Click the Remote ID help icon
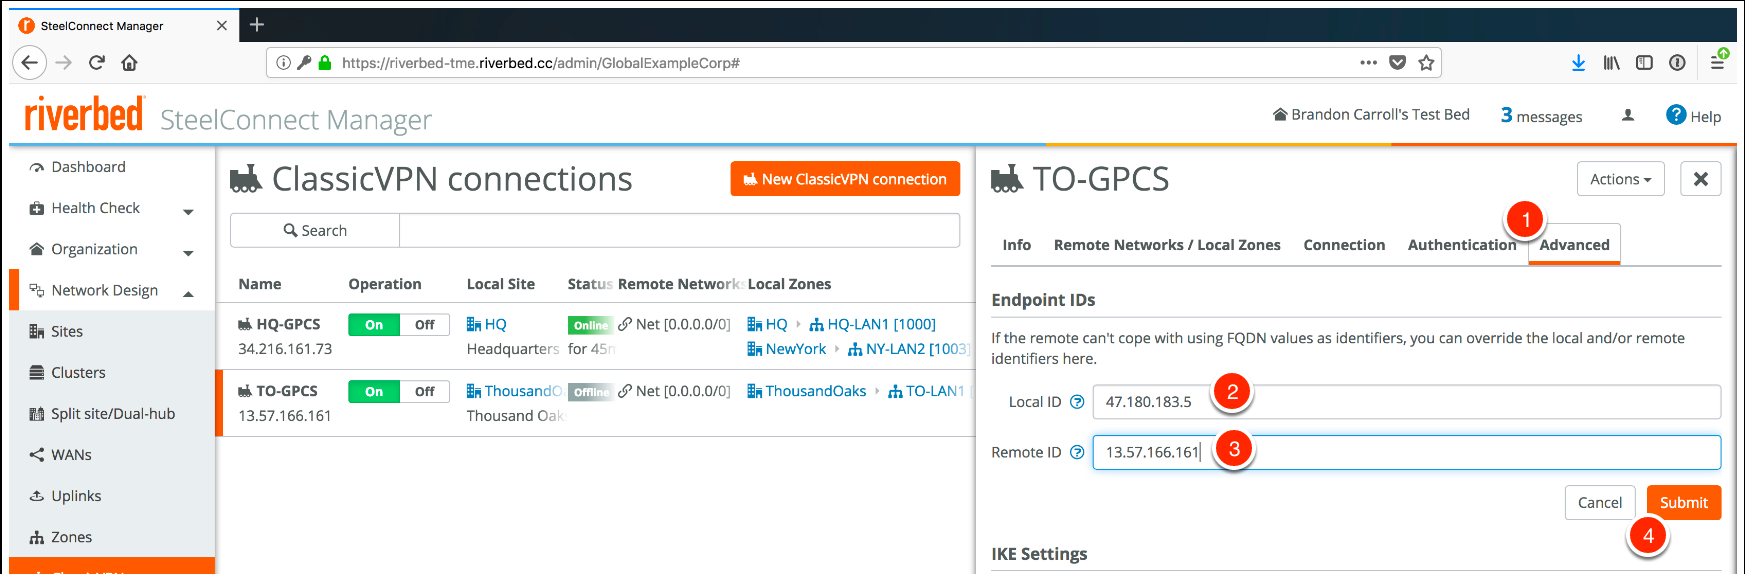Viewport: 1745px width, 574px height. 1077,452
